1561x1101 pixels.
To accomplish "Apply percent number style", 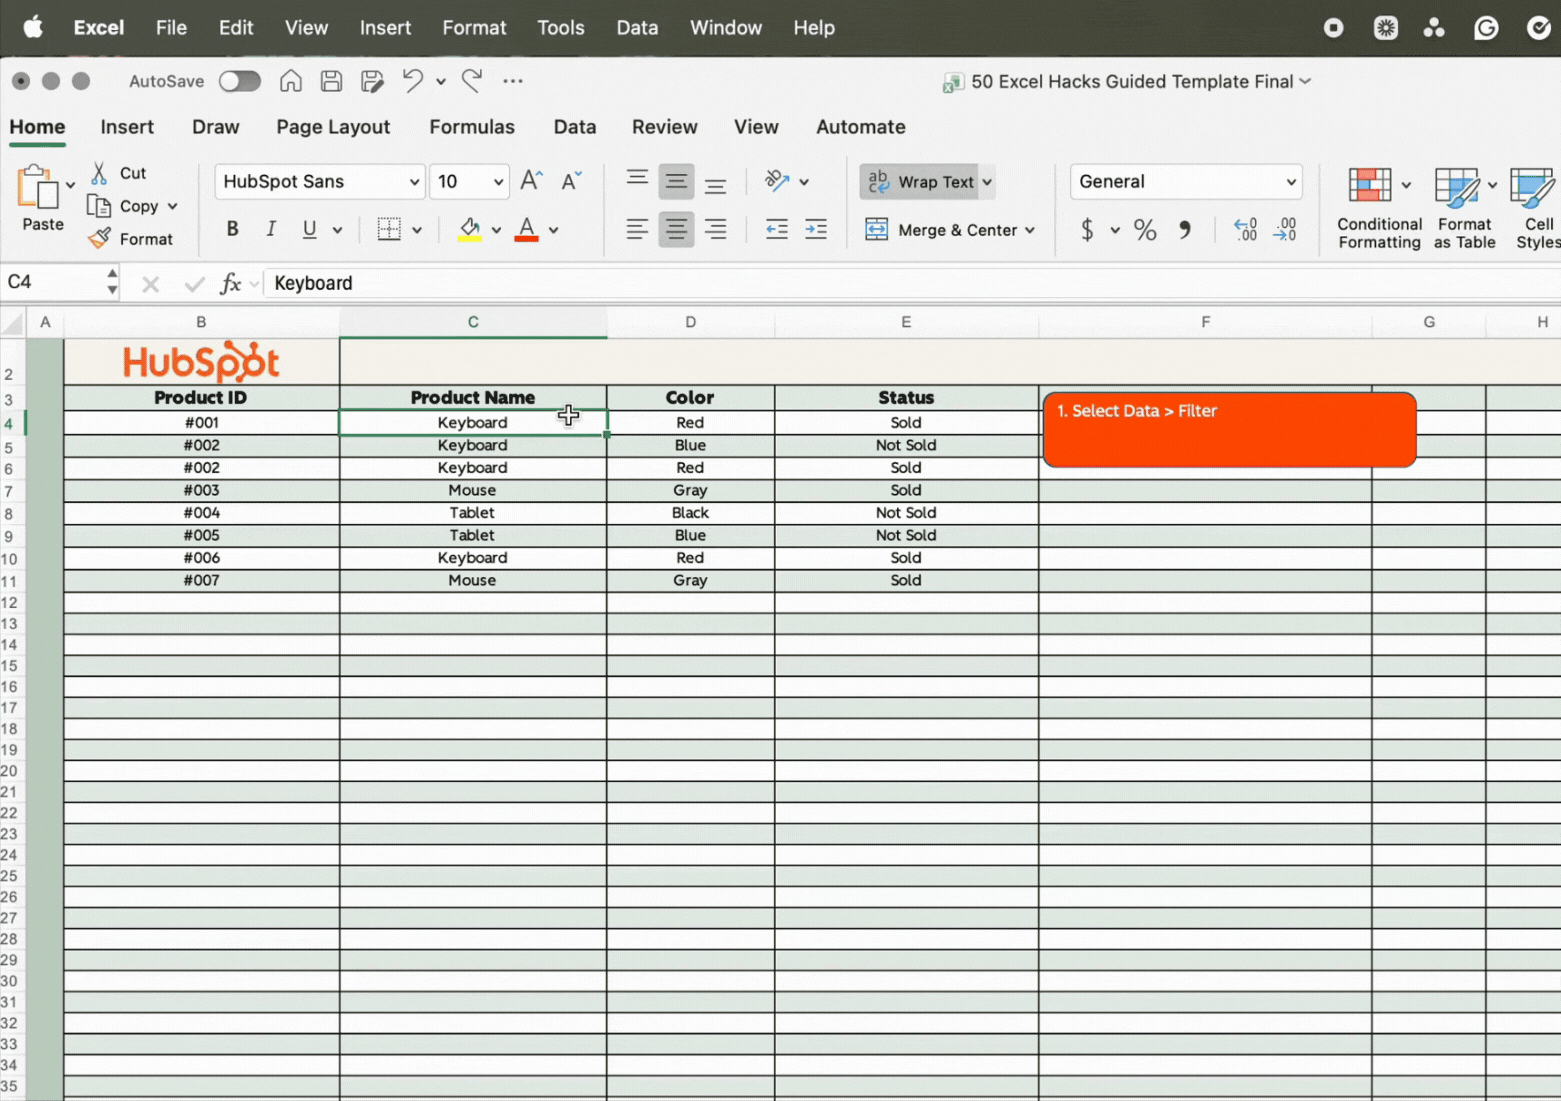I will (1145, 229).
